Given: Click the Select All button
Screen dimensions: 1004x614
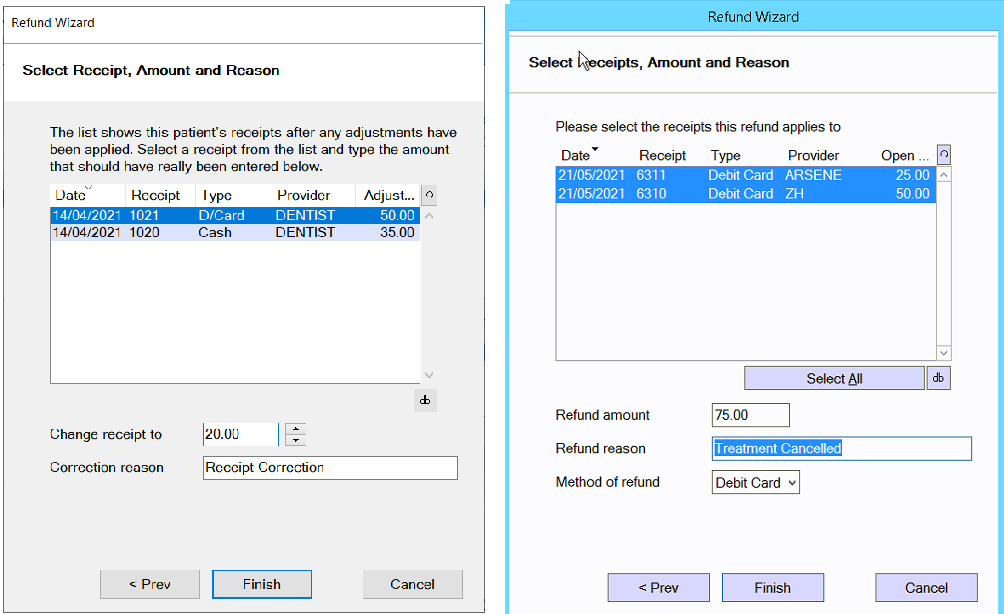Looking at the screenshot, I should (834, 378).
